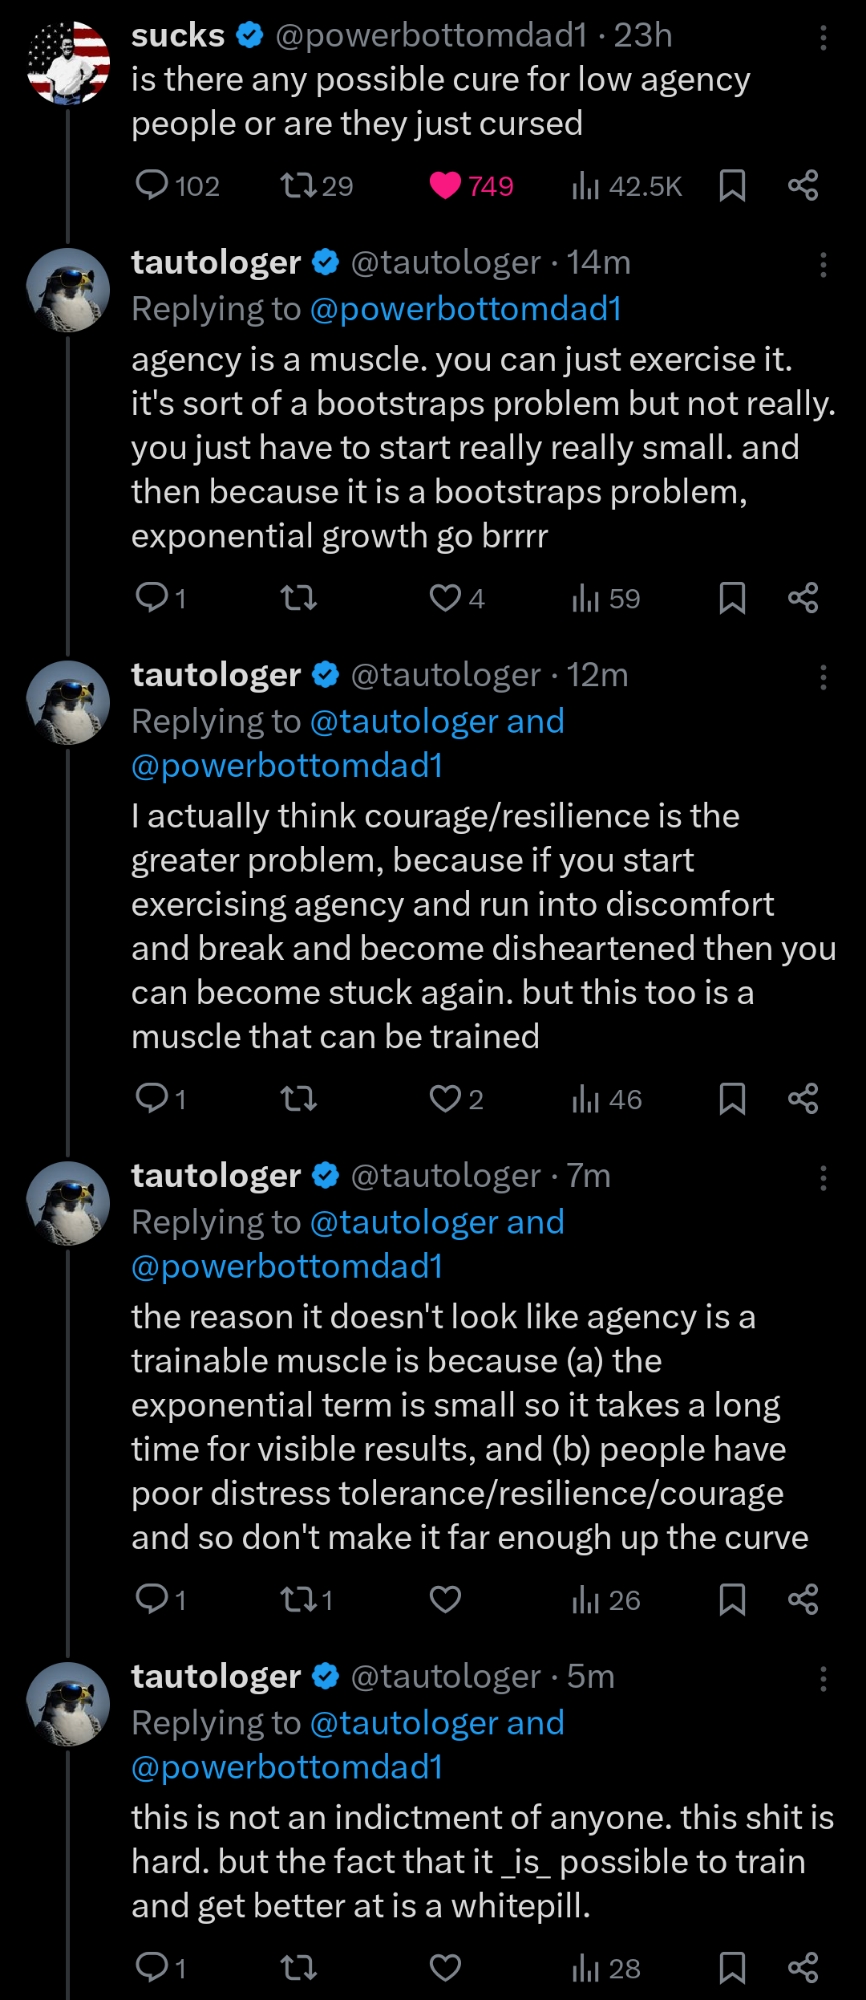Reply to the sucks low agency tweet
The width and height of the screenshot is (866, 2000).
point(152,185)
